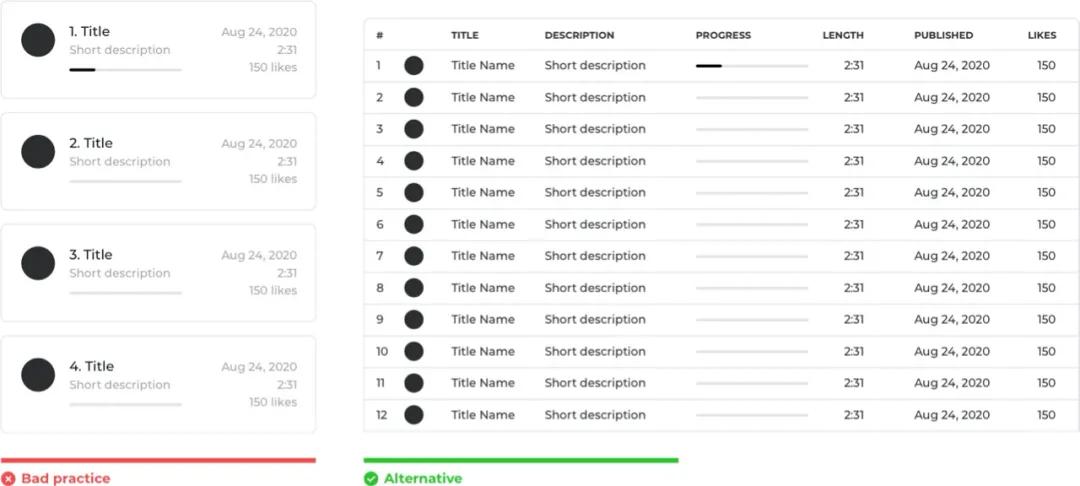Click the progress bar on '1. Title' card
Screen dimensions: 1080x486
[x=125, y=70]
